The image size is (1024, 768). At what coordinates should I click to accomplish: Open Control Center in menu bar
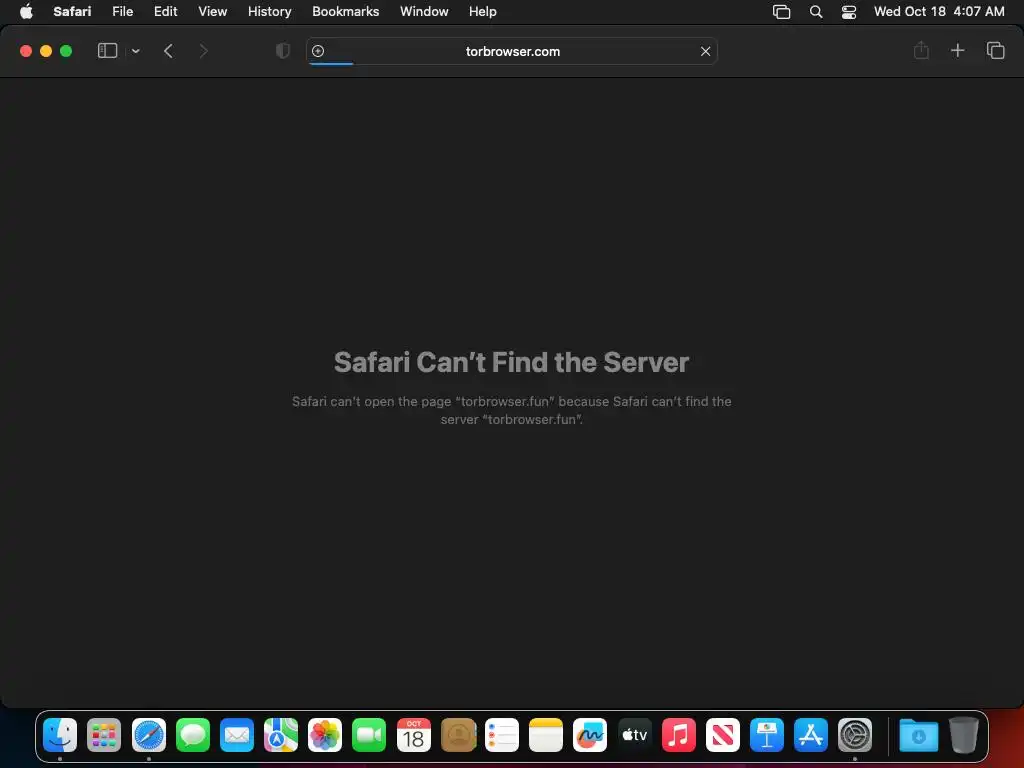pyautogui.click(x=848, y=12)
